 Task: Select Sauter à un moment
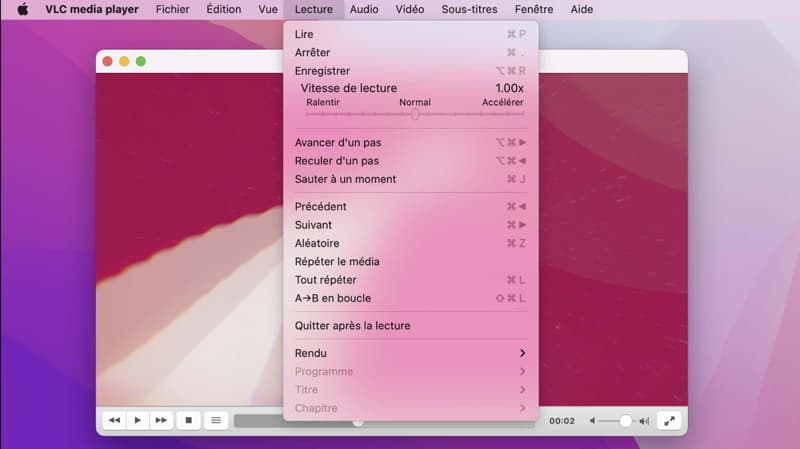[411, 179]
